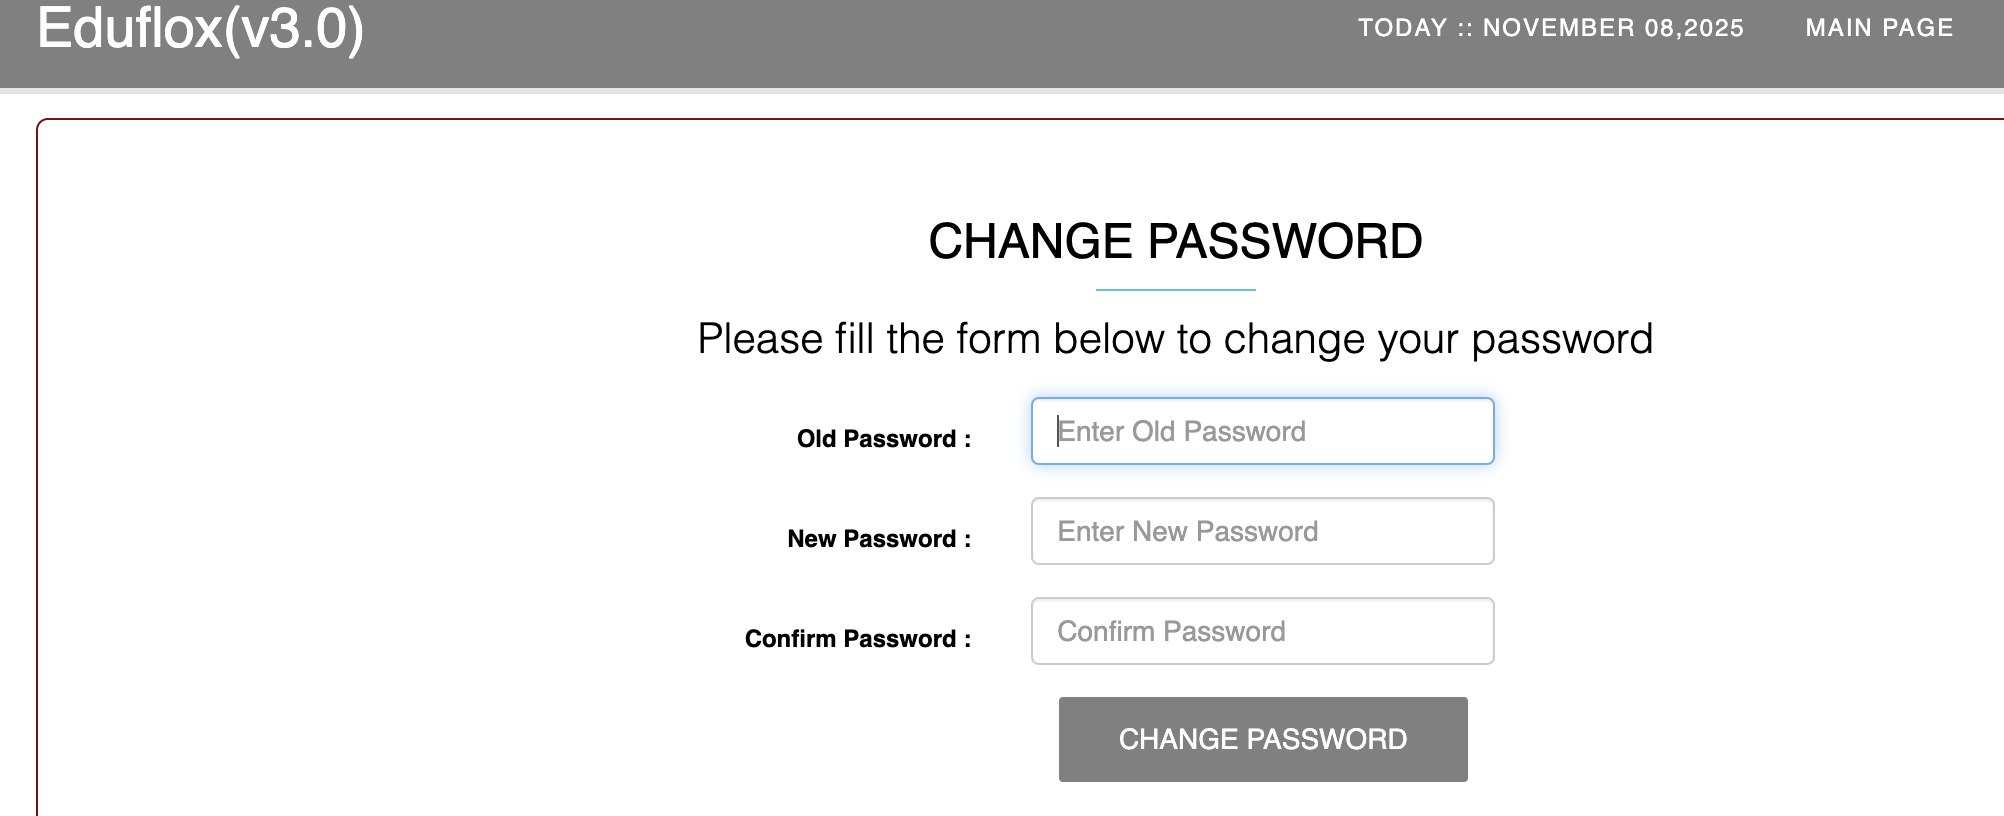Click the 'Please fill the form below' instruction

pos(1175,339)
